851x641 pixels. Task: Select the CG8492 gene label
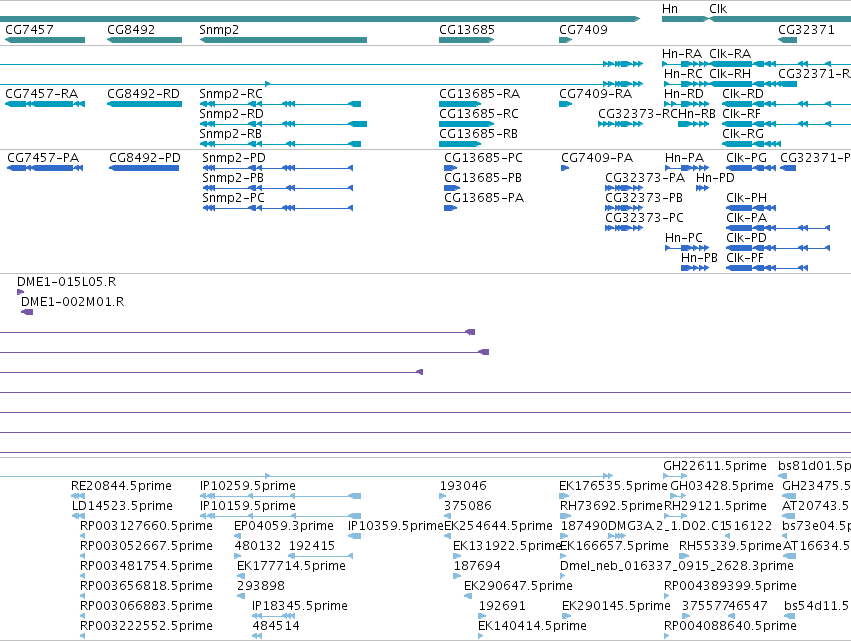(x=131, y=30)
